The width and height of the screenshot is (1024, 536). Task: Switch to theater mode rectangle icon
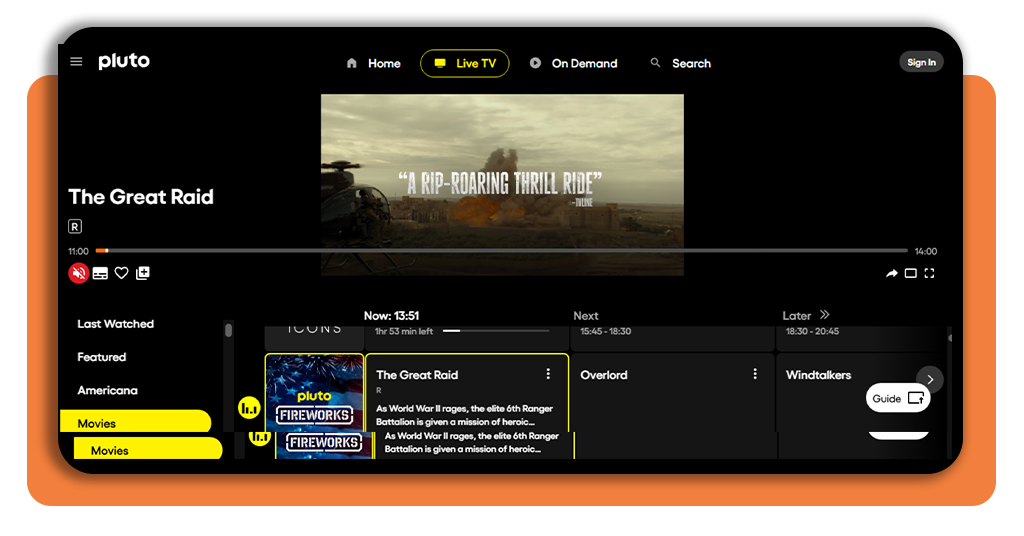pyautogui.click(x=910, y=273)
